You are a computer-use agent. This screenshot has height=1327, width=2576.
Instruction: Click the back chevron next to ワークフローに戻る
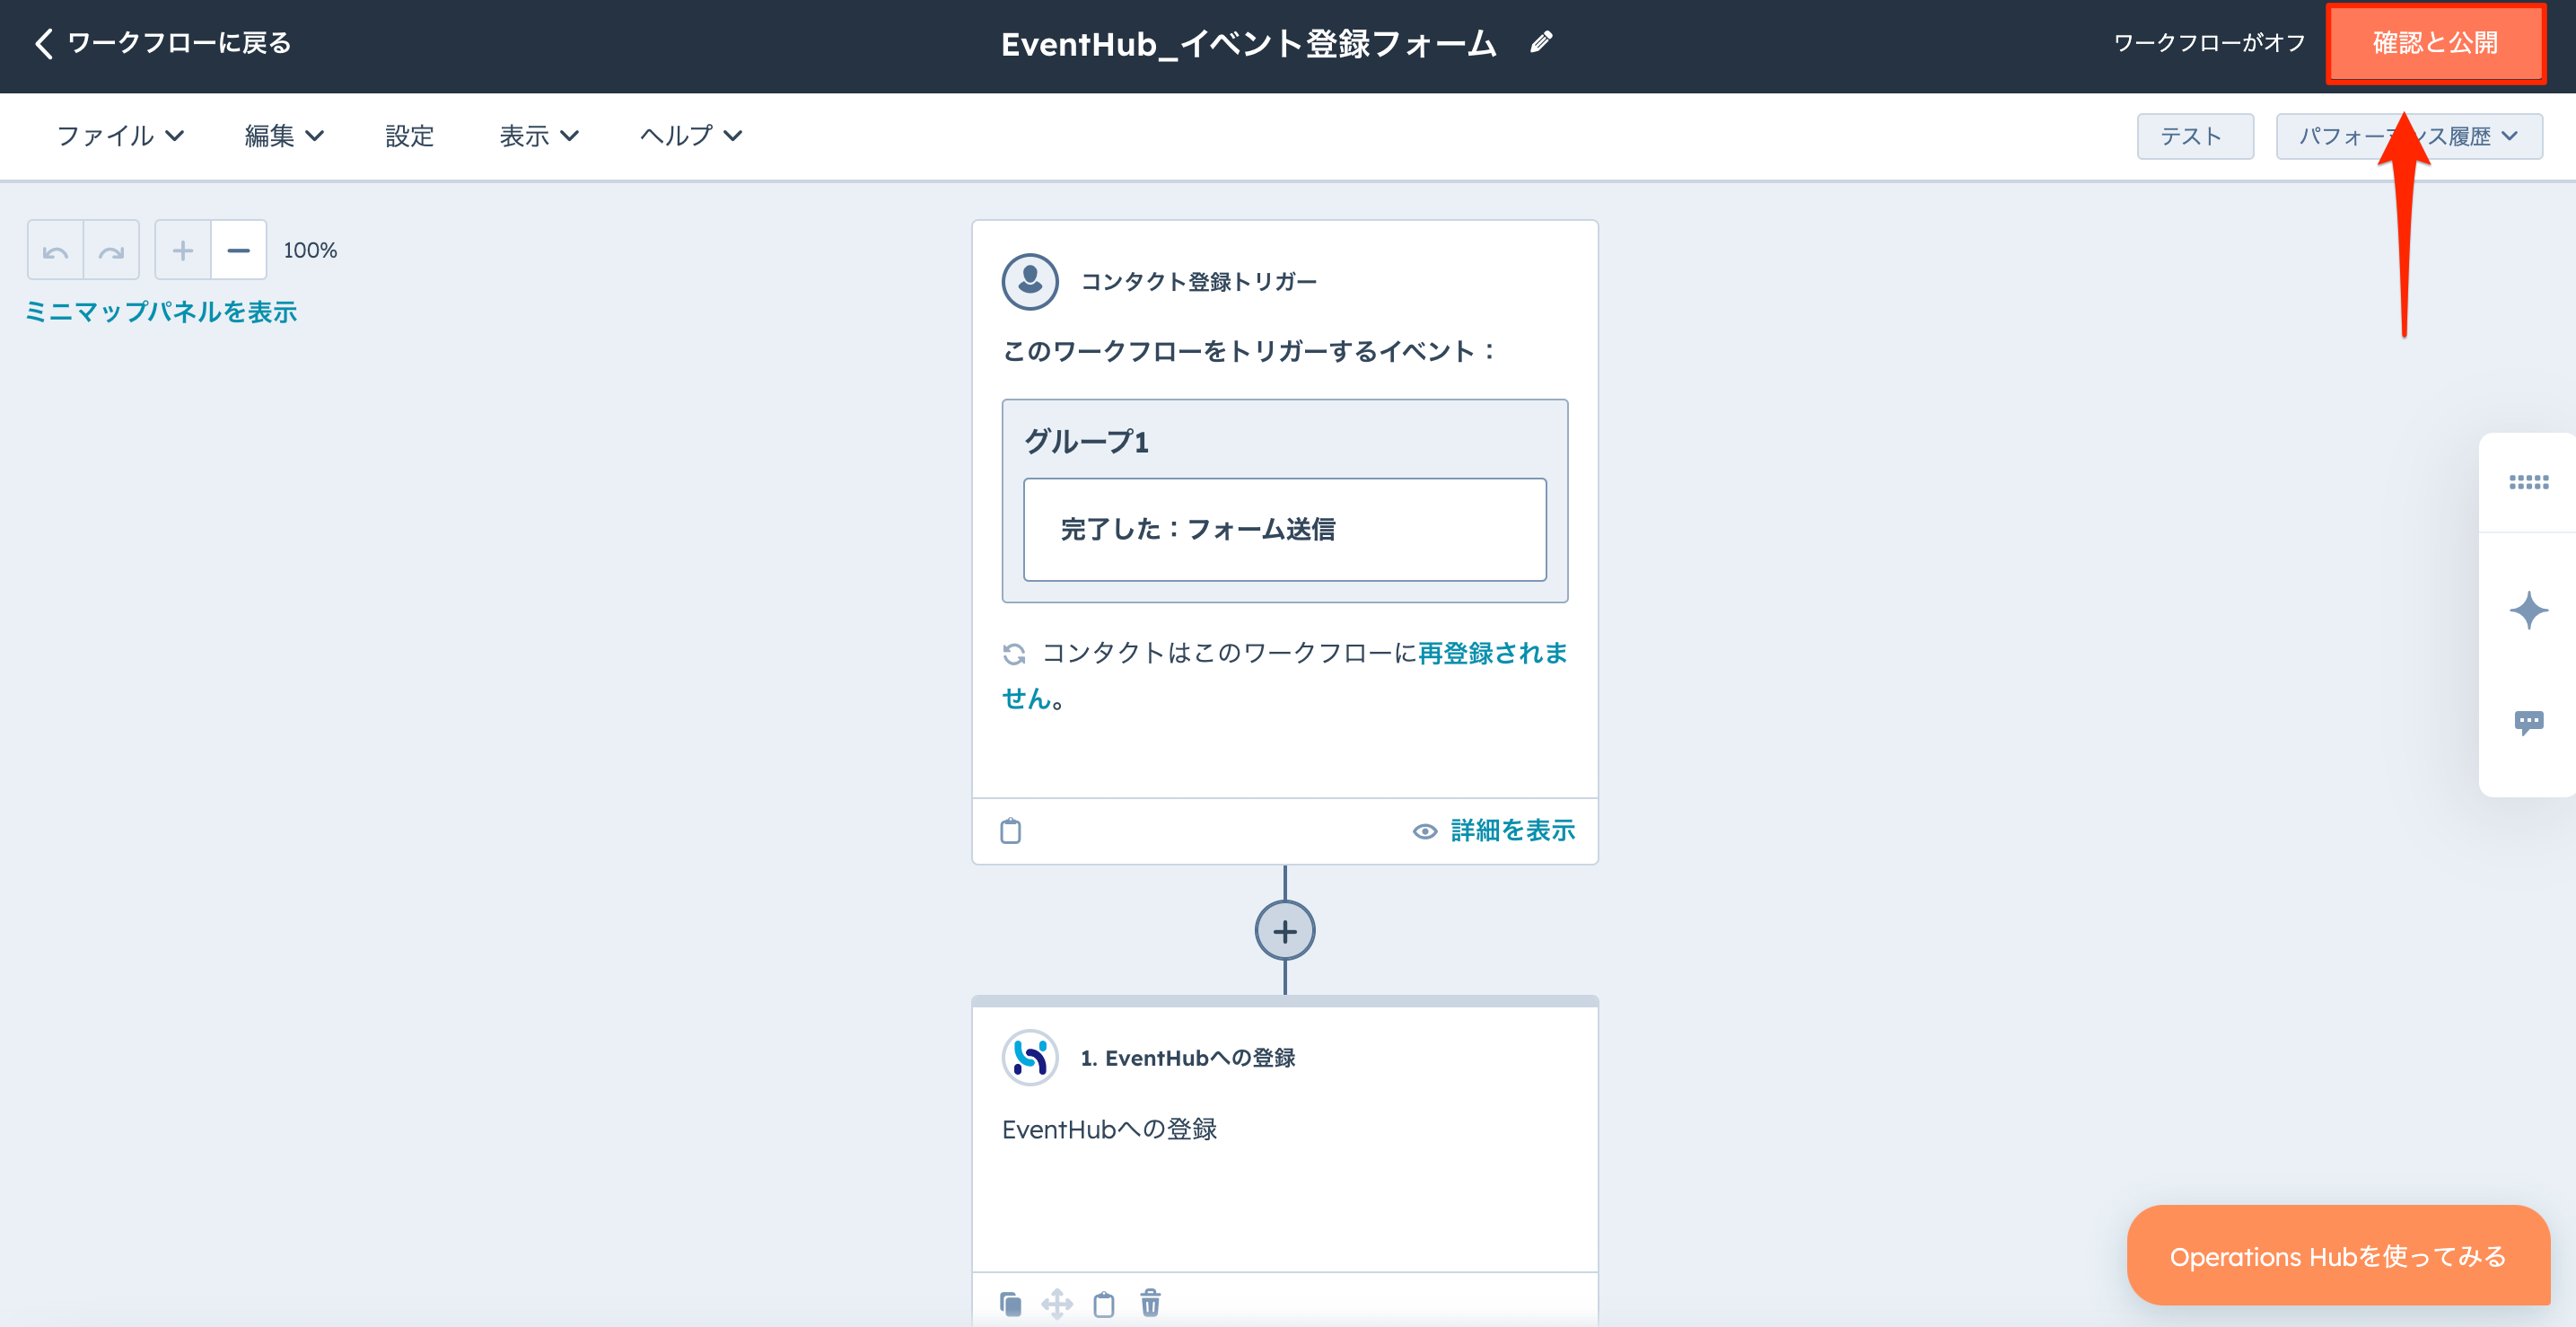43,43
